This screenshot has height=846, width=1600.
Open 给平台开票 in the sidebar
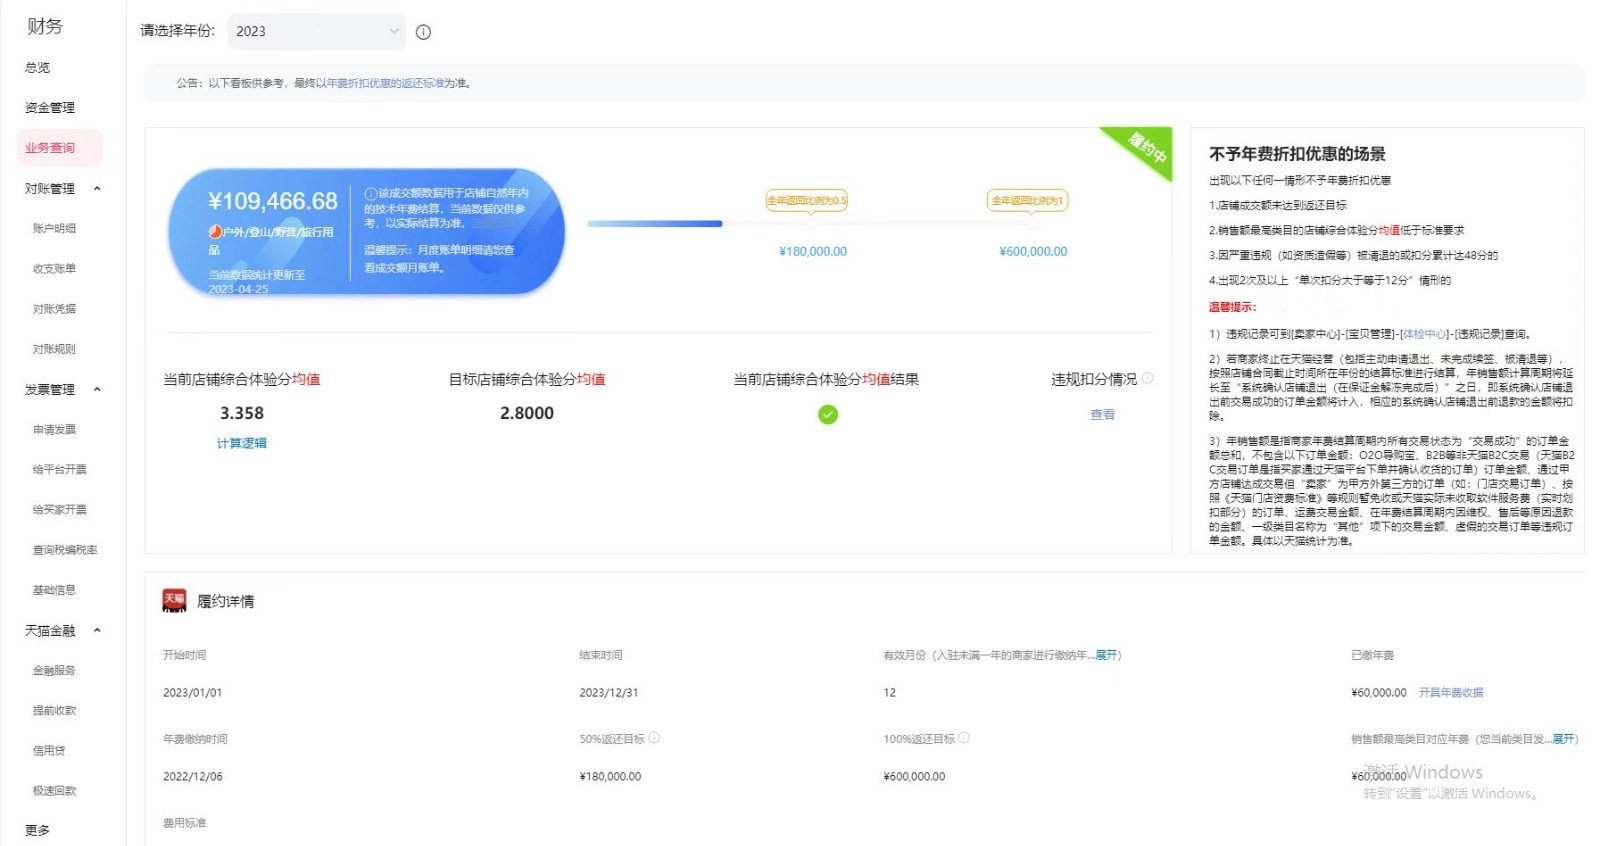click(x=60, y=469)
